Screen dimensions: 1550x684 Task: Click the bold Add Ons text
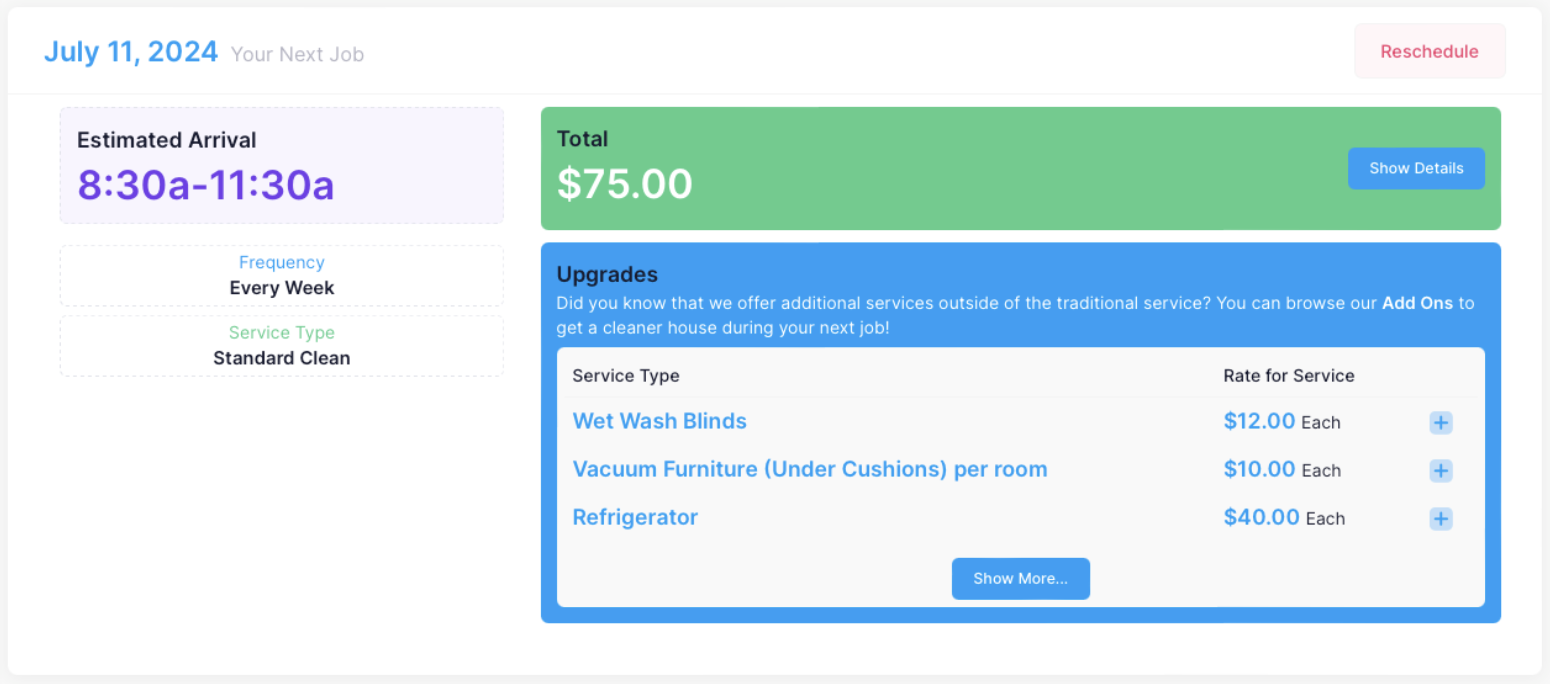pyautogui.click(x=1418, y=303)
